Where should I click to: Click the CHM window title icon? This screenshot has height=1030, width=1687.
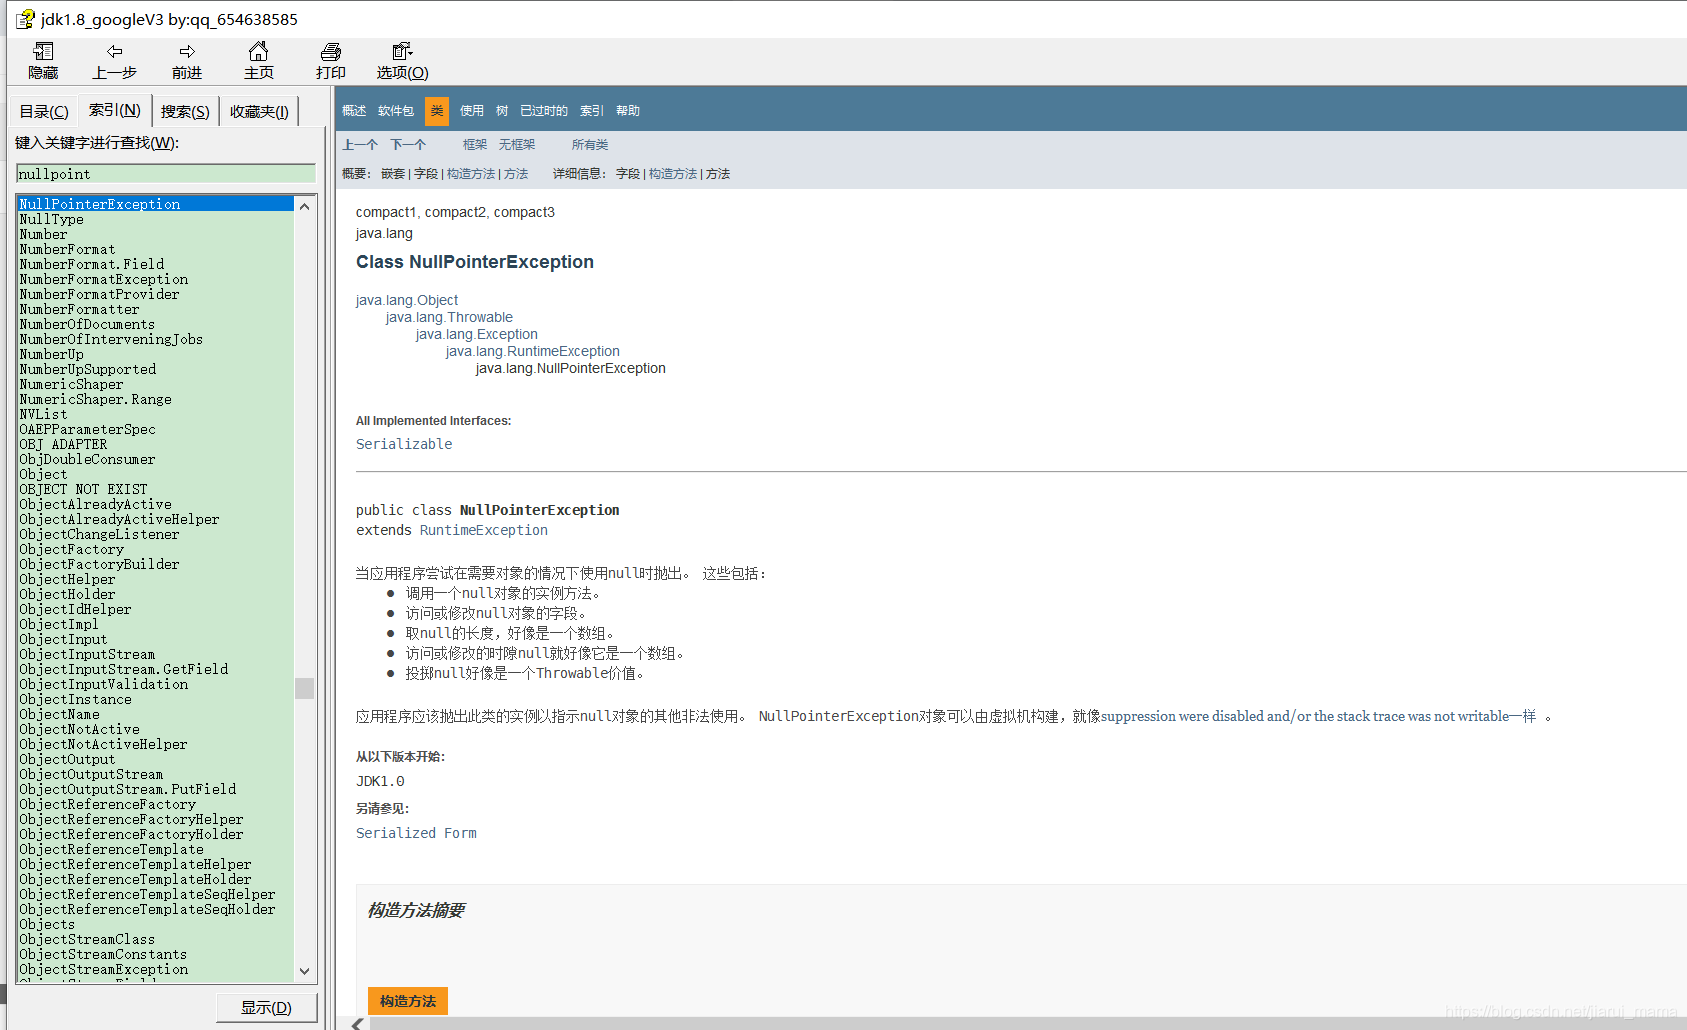24,19
